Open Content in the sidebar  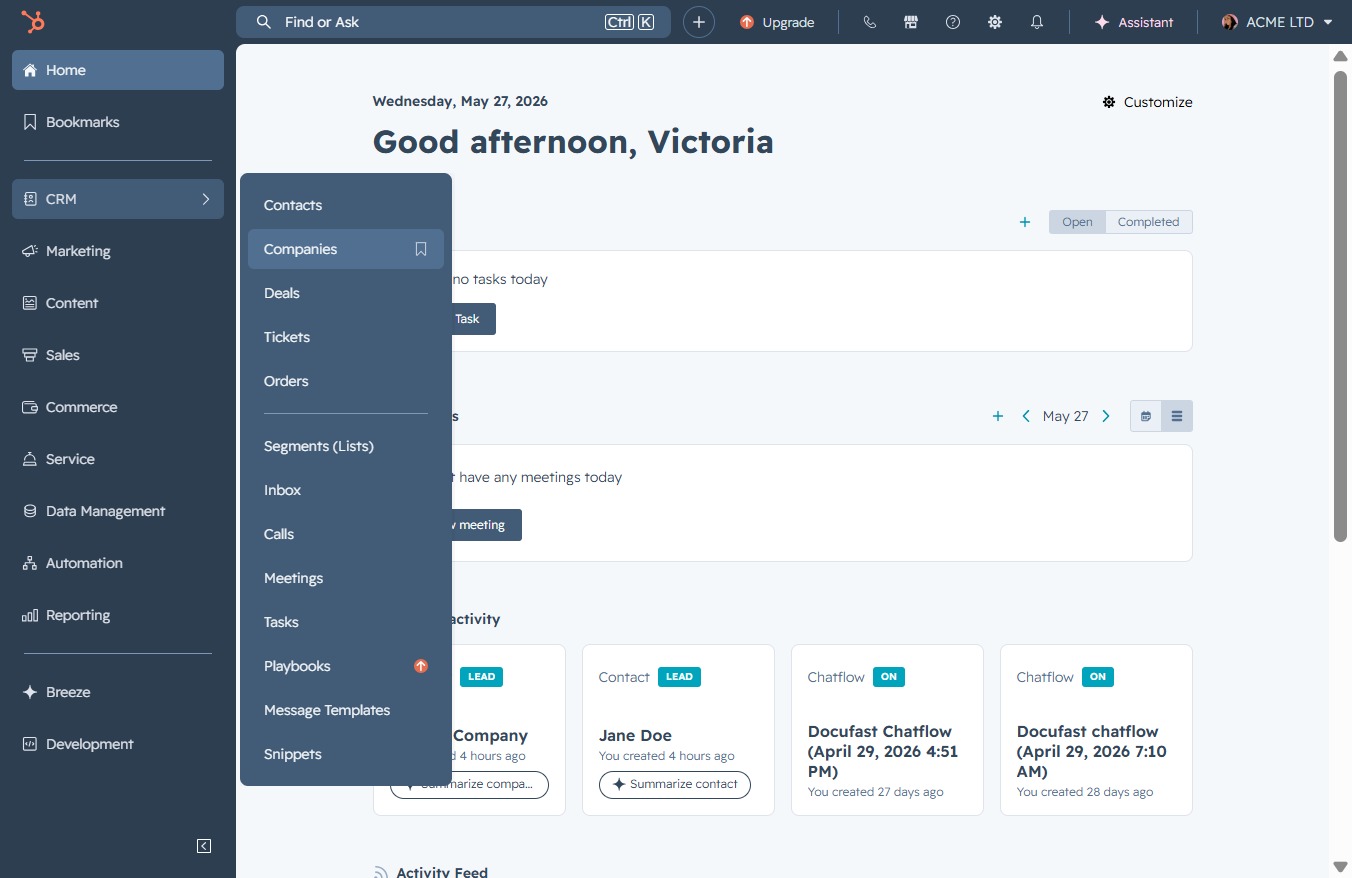[x=118, y=303]
